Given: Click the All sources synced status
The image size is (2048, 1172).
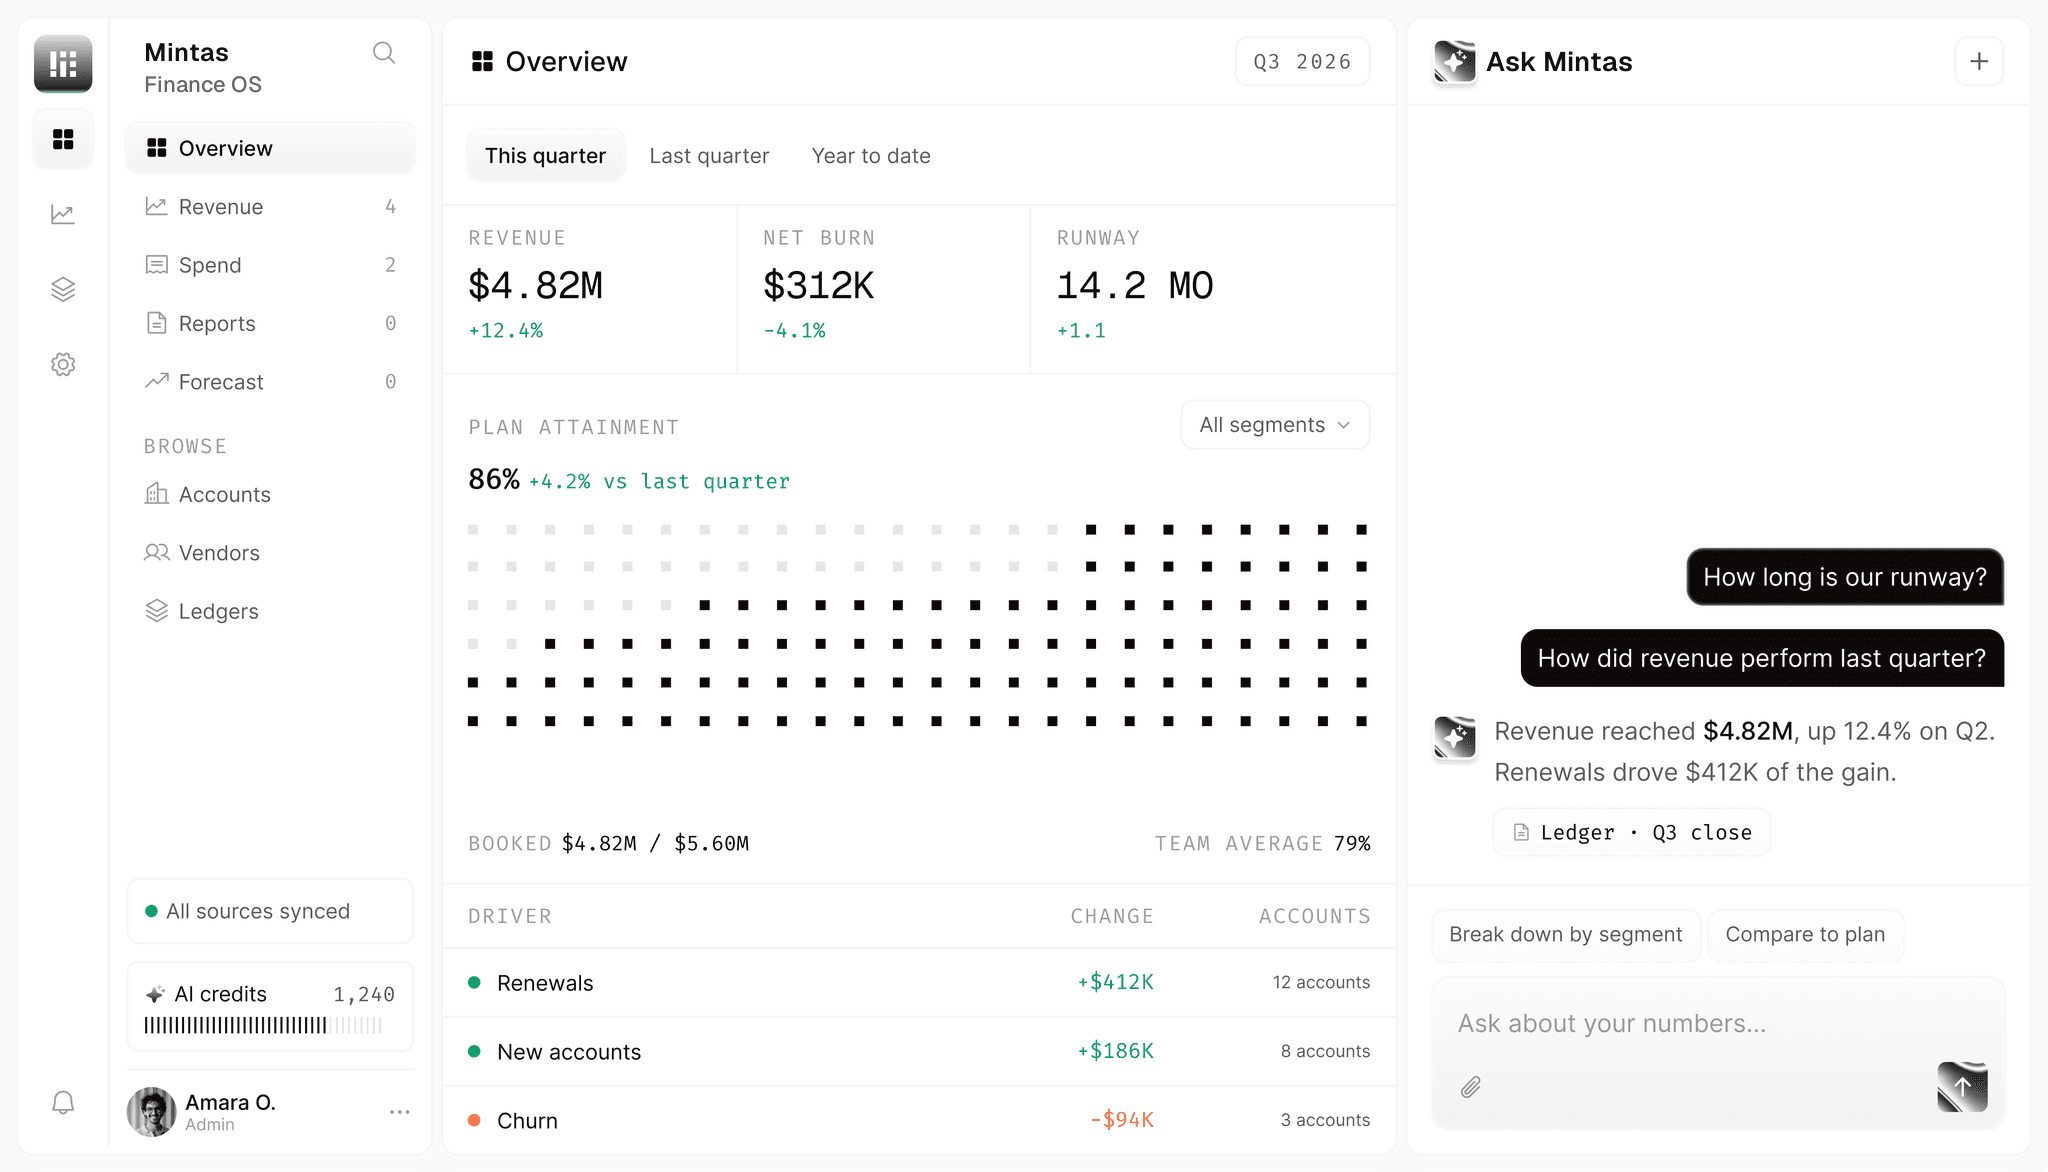Looking at the screenshot, I should point(271,911).
